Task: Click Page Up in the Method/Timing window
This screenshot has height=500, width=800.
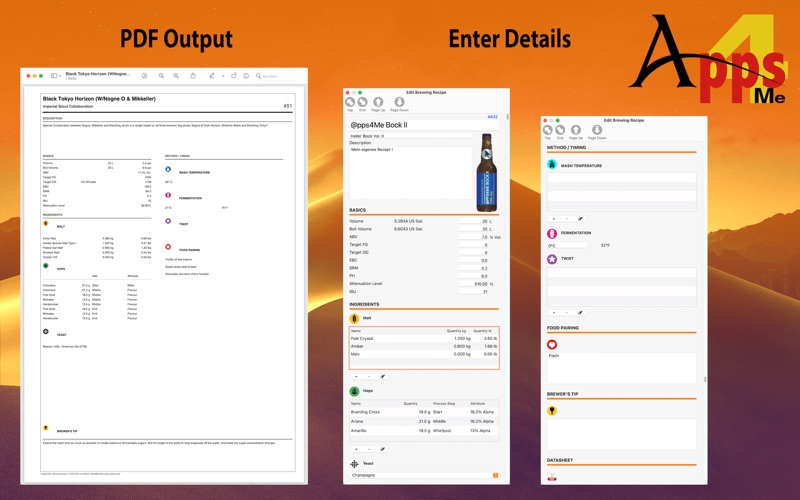Action: 576,130
